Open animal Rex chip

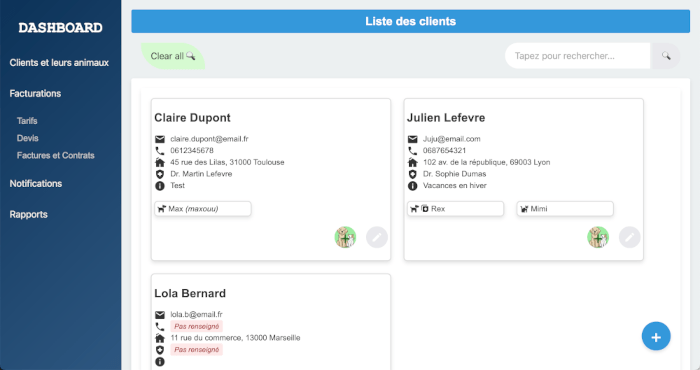click(x=455, y=209)
